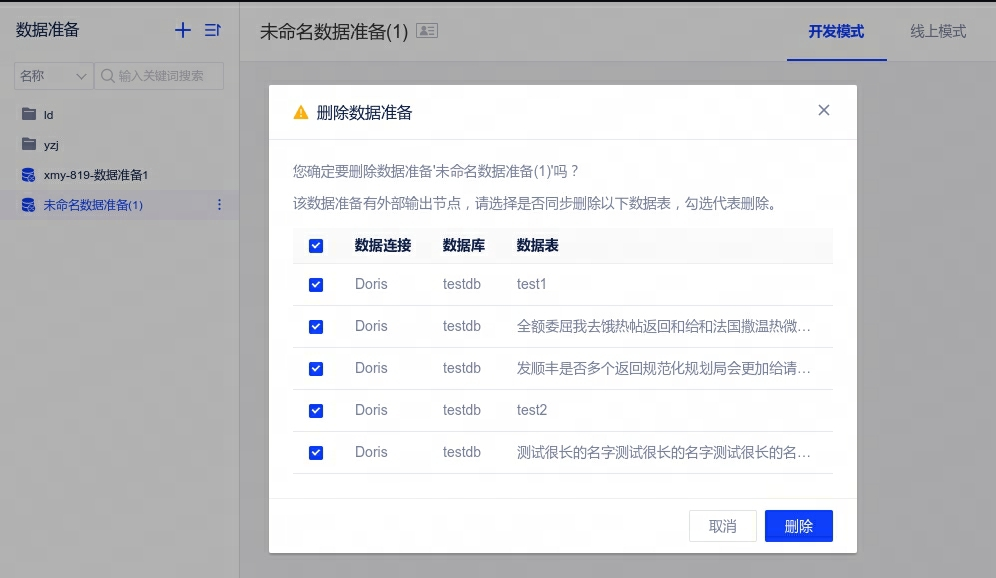Click the keyword search input field
This screenshot has width=996, height=578.
pos(167,76)
